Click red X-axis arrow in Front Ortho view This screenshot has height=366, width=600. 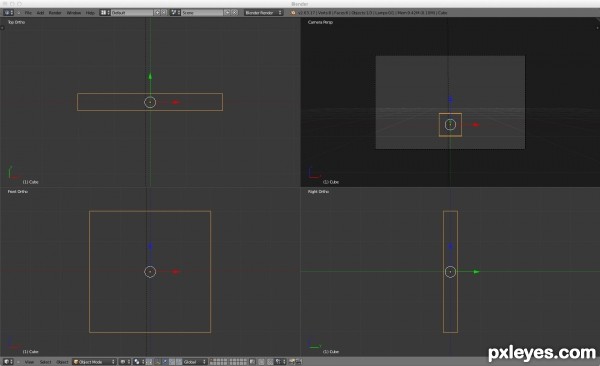[176, 272]
